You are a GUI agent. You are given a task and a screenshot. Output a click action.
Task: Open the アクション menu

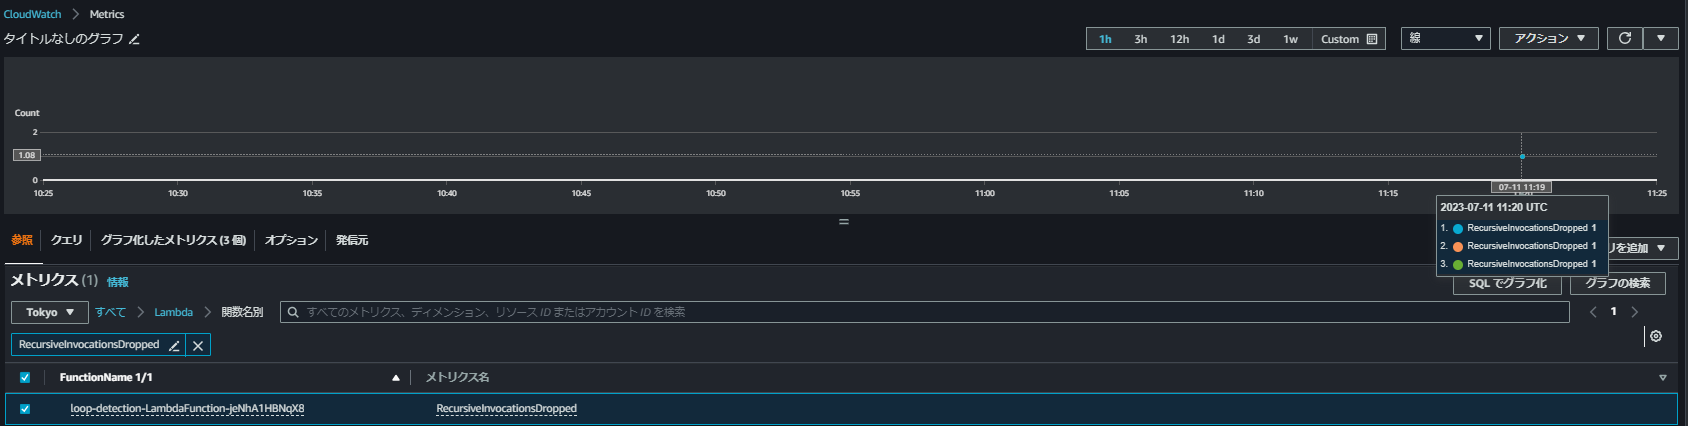coord(1549,38)
